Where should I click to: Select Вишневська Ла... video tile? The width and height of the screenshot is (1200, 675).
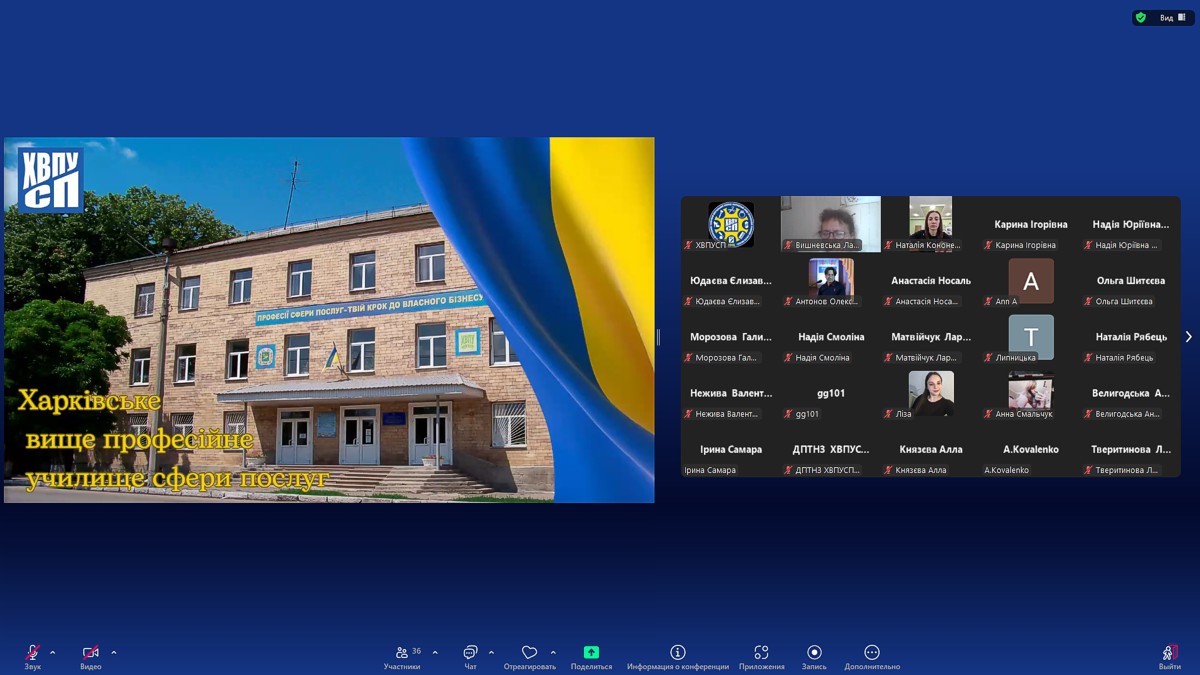point(831,224)
